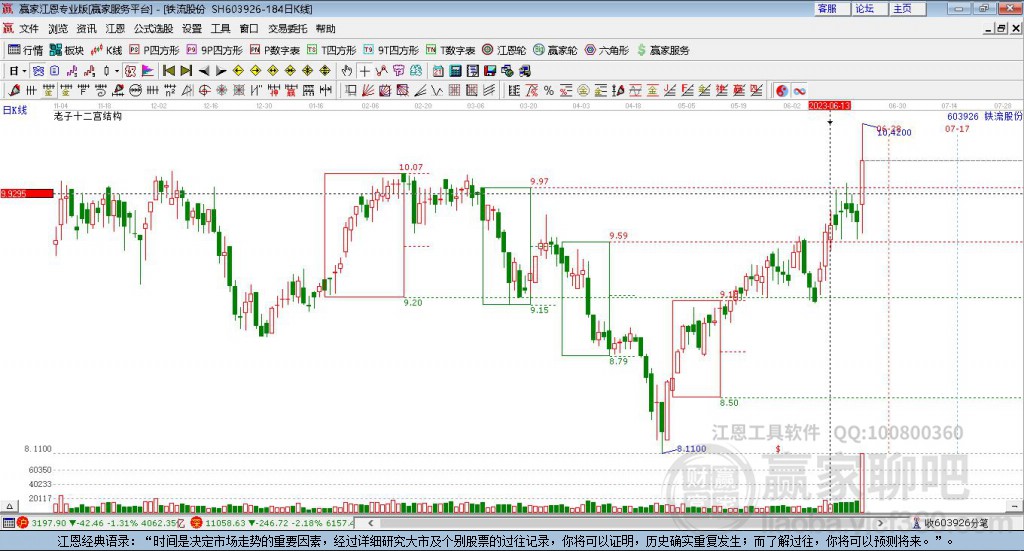Click the table grid icon in status bar
The image size is (1024, 551).
tap(8, 523)
